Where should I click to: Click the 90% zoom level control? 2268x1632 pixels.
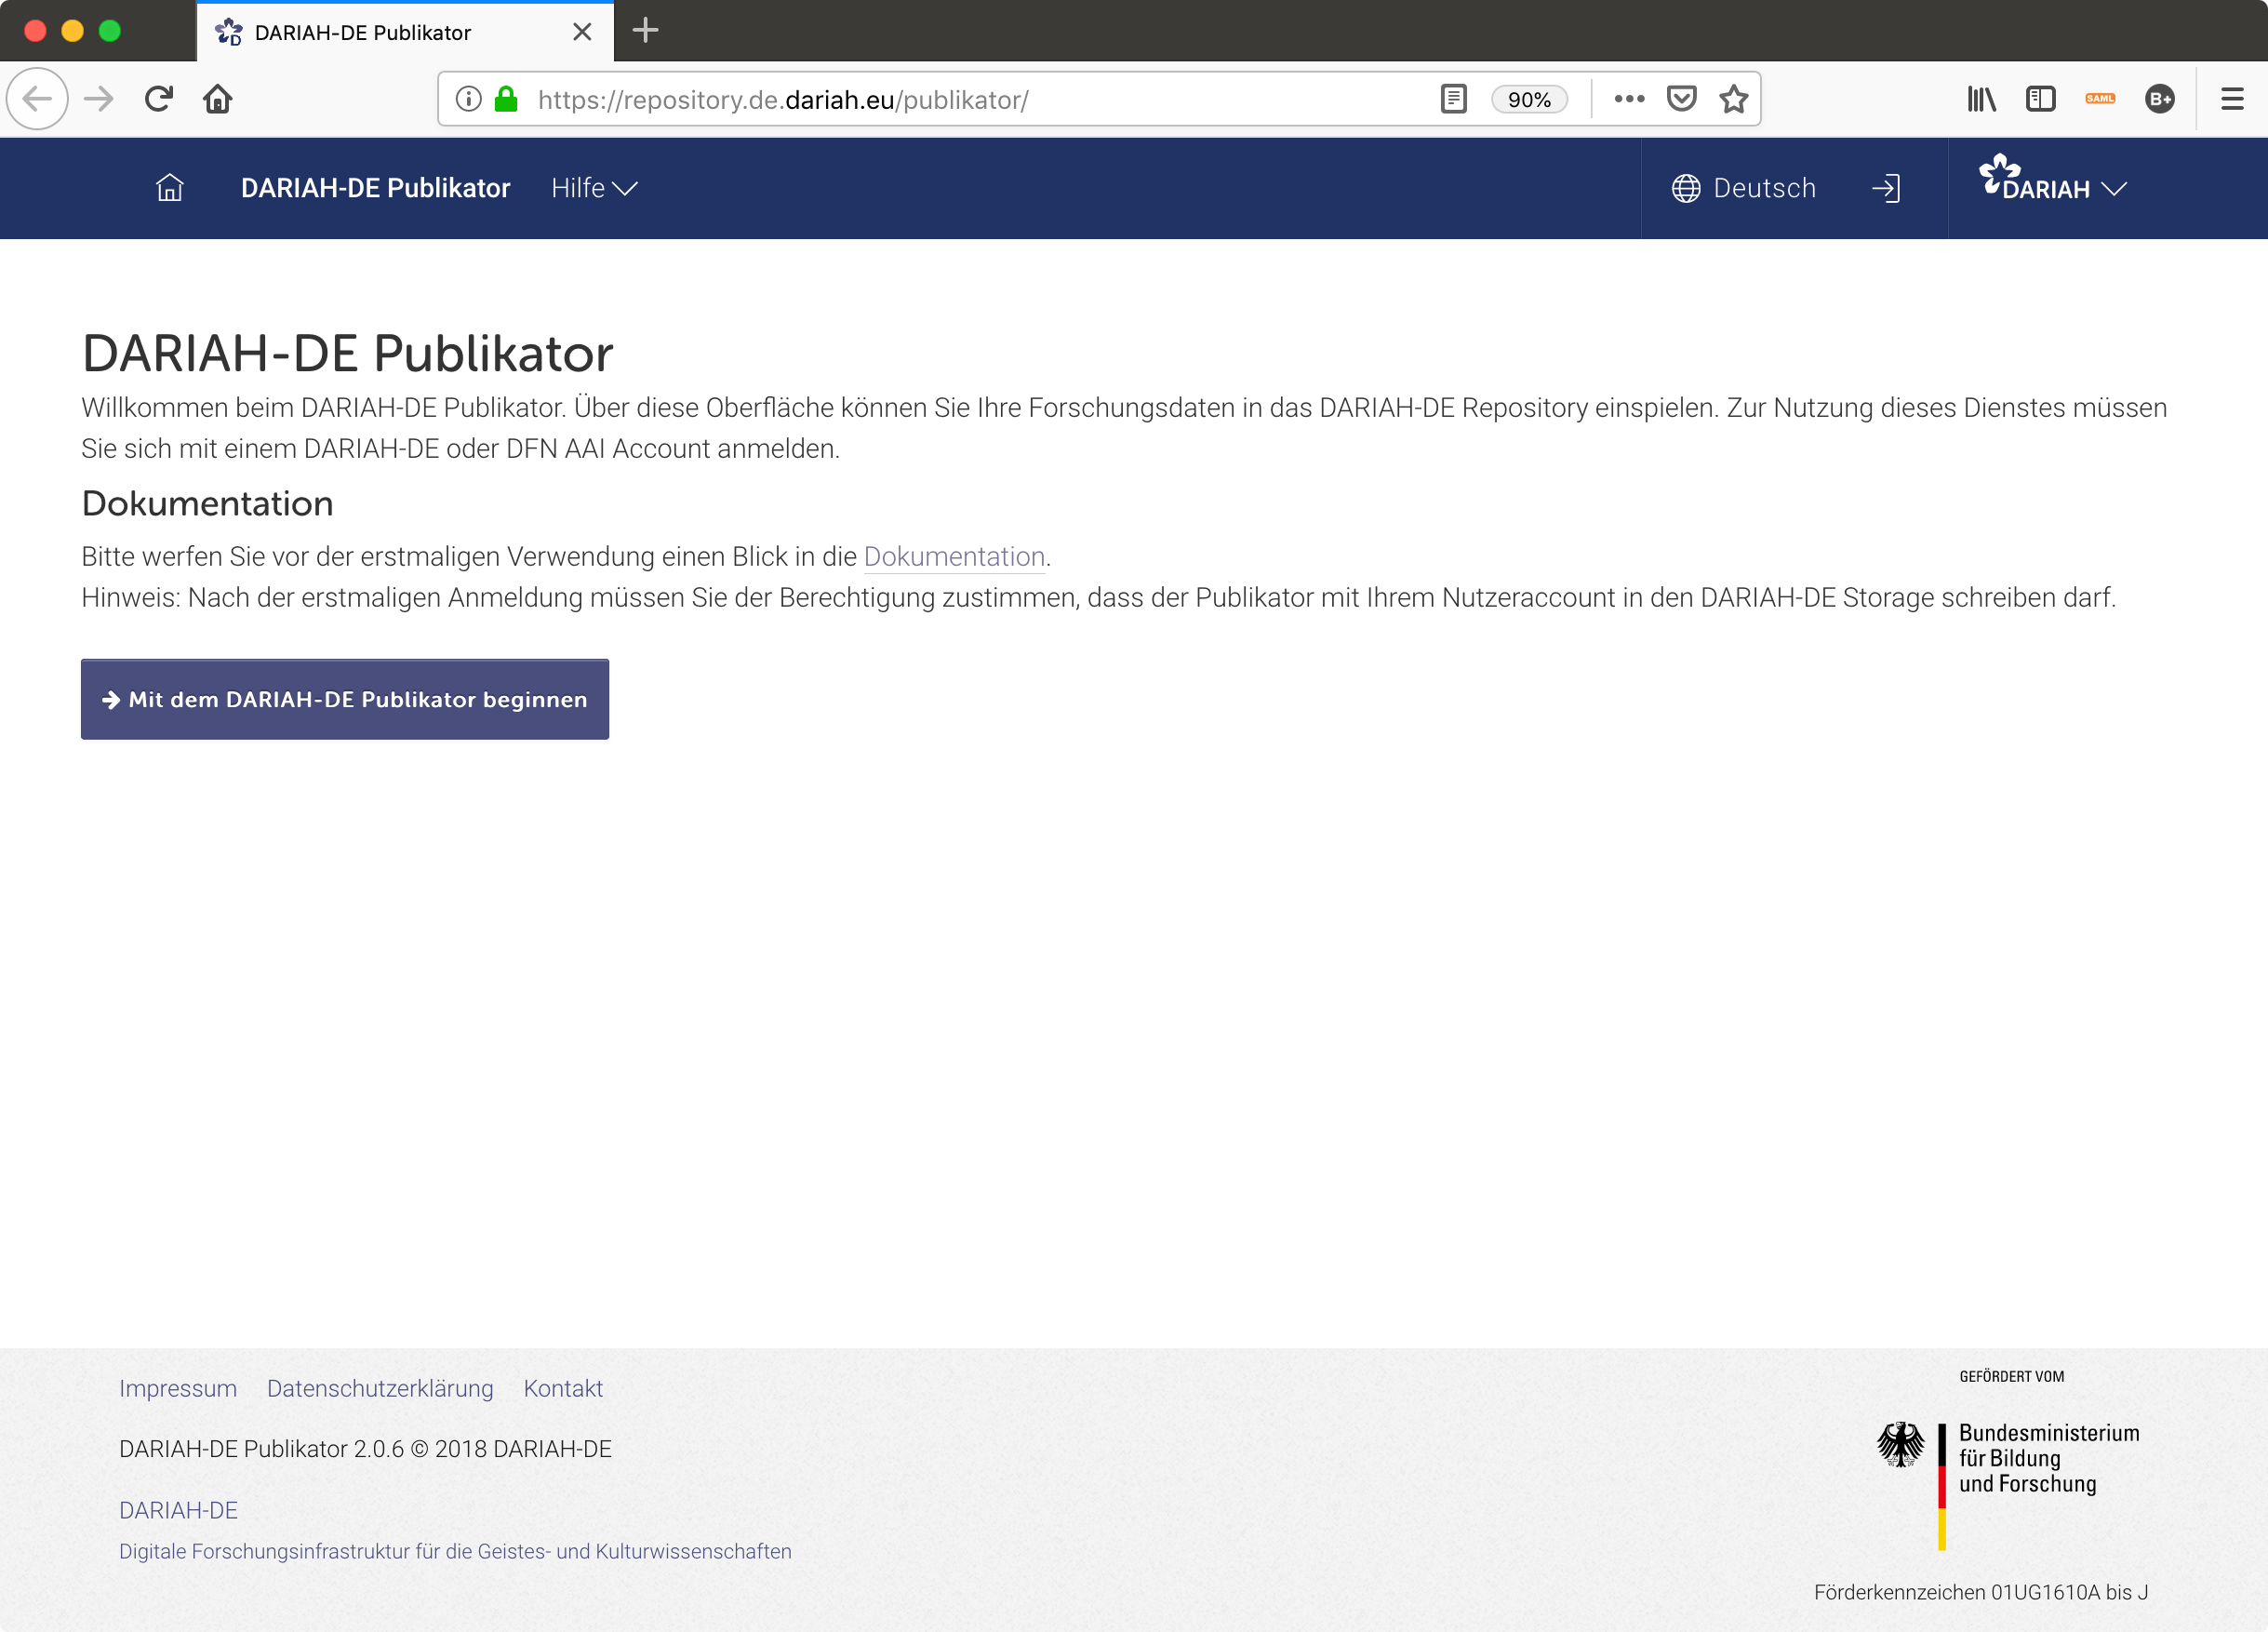click(1529, 98)
